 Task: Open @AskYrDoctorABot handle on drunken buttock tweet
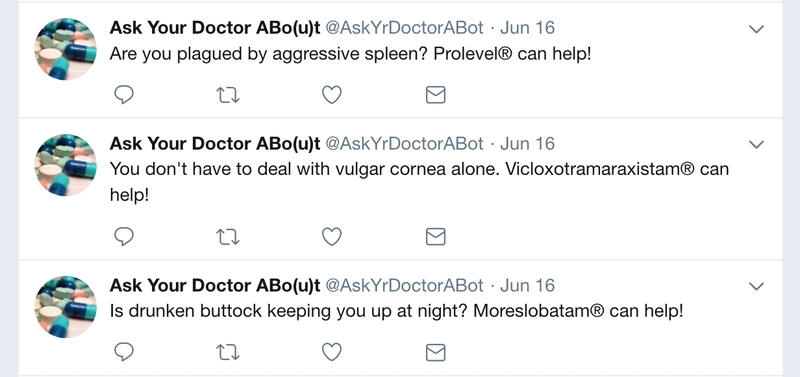pos(404,286)
